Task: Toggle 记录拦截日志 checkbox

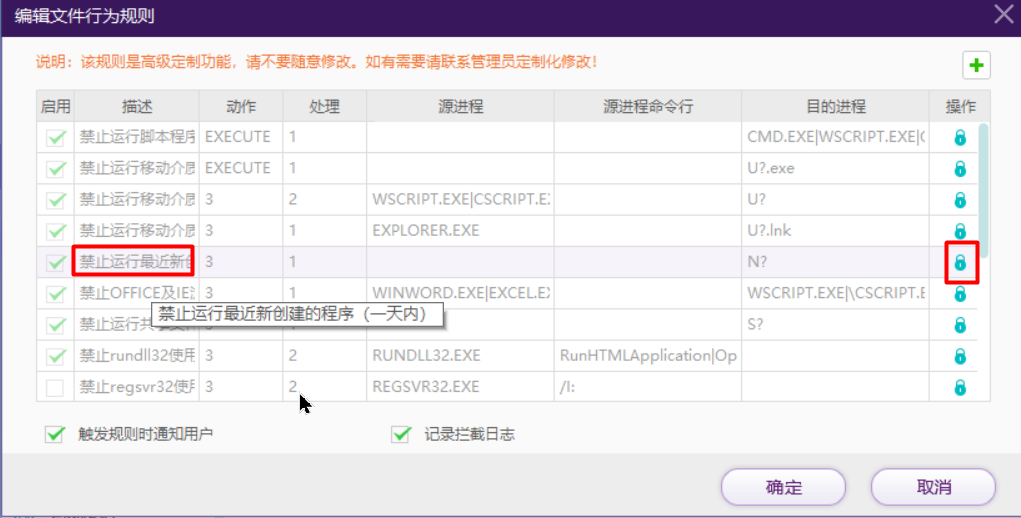Action: pos(401,434)
